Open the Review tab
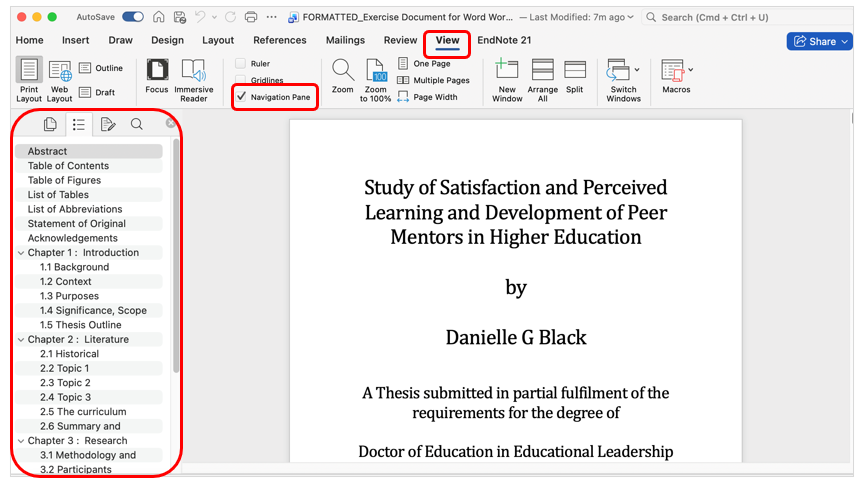863x484 pixels. tap(401, 40)
